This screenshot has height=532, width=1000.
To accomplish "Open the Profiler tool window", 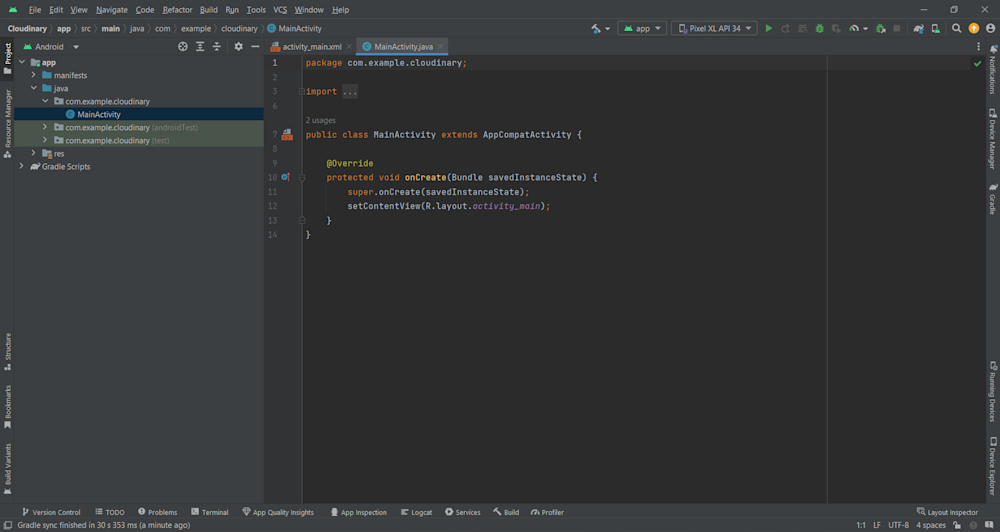I will tap(547, 512).
